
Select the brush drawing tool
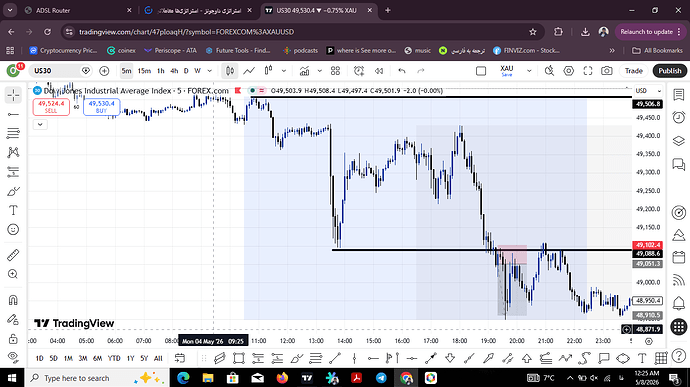[13, 191]
